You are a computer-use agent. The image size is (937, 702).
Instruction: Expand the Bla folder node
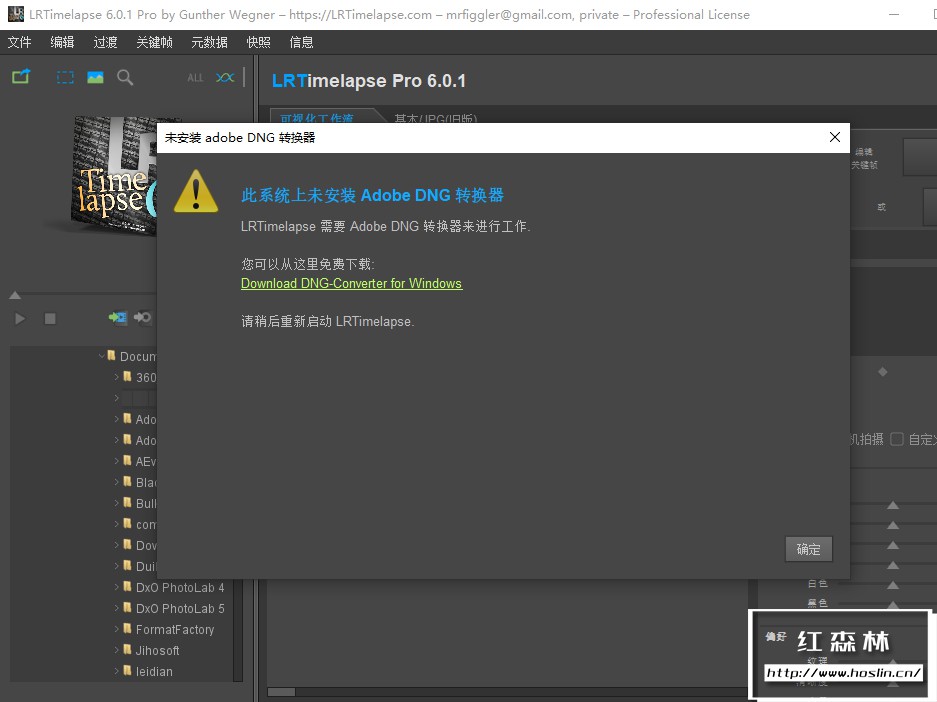117,482
